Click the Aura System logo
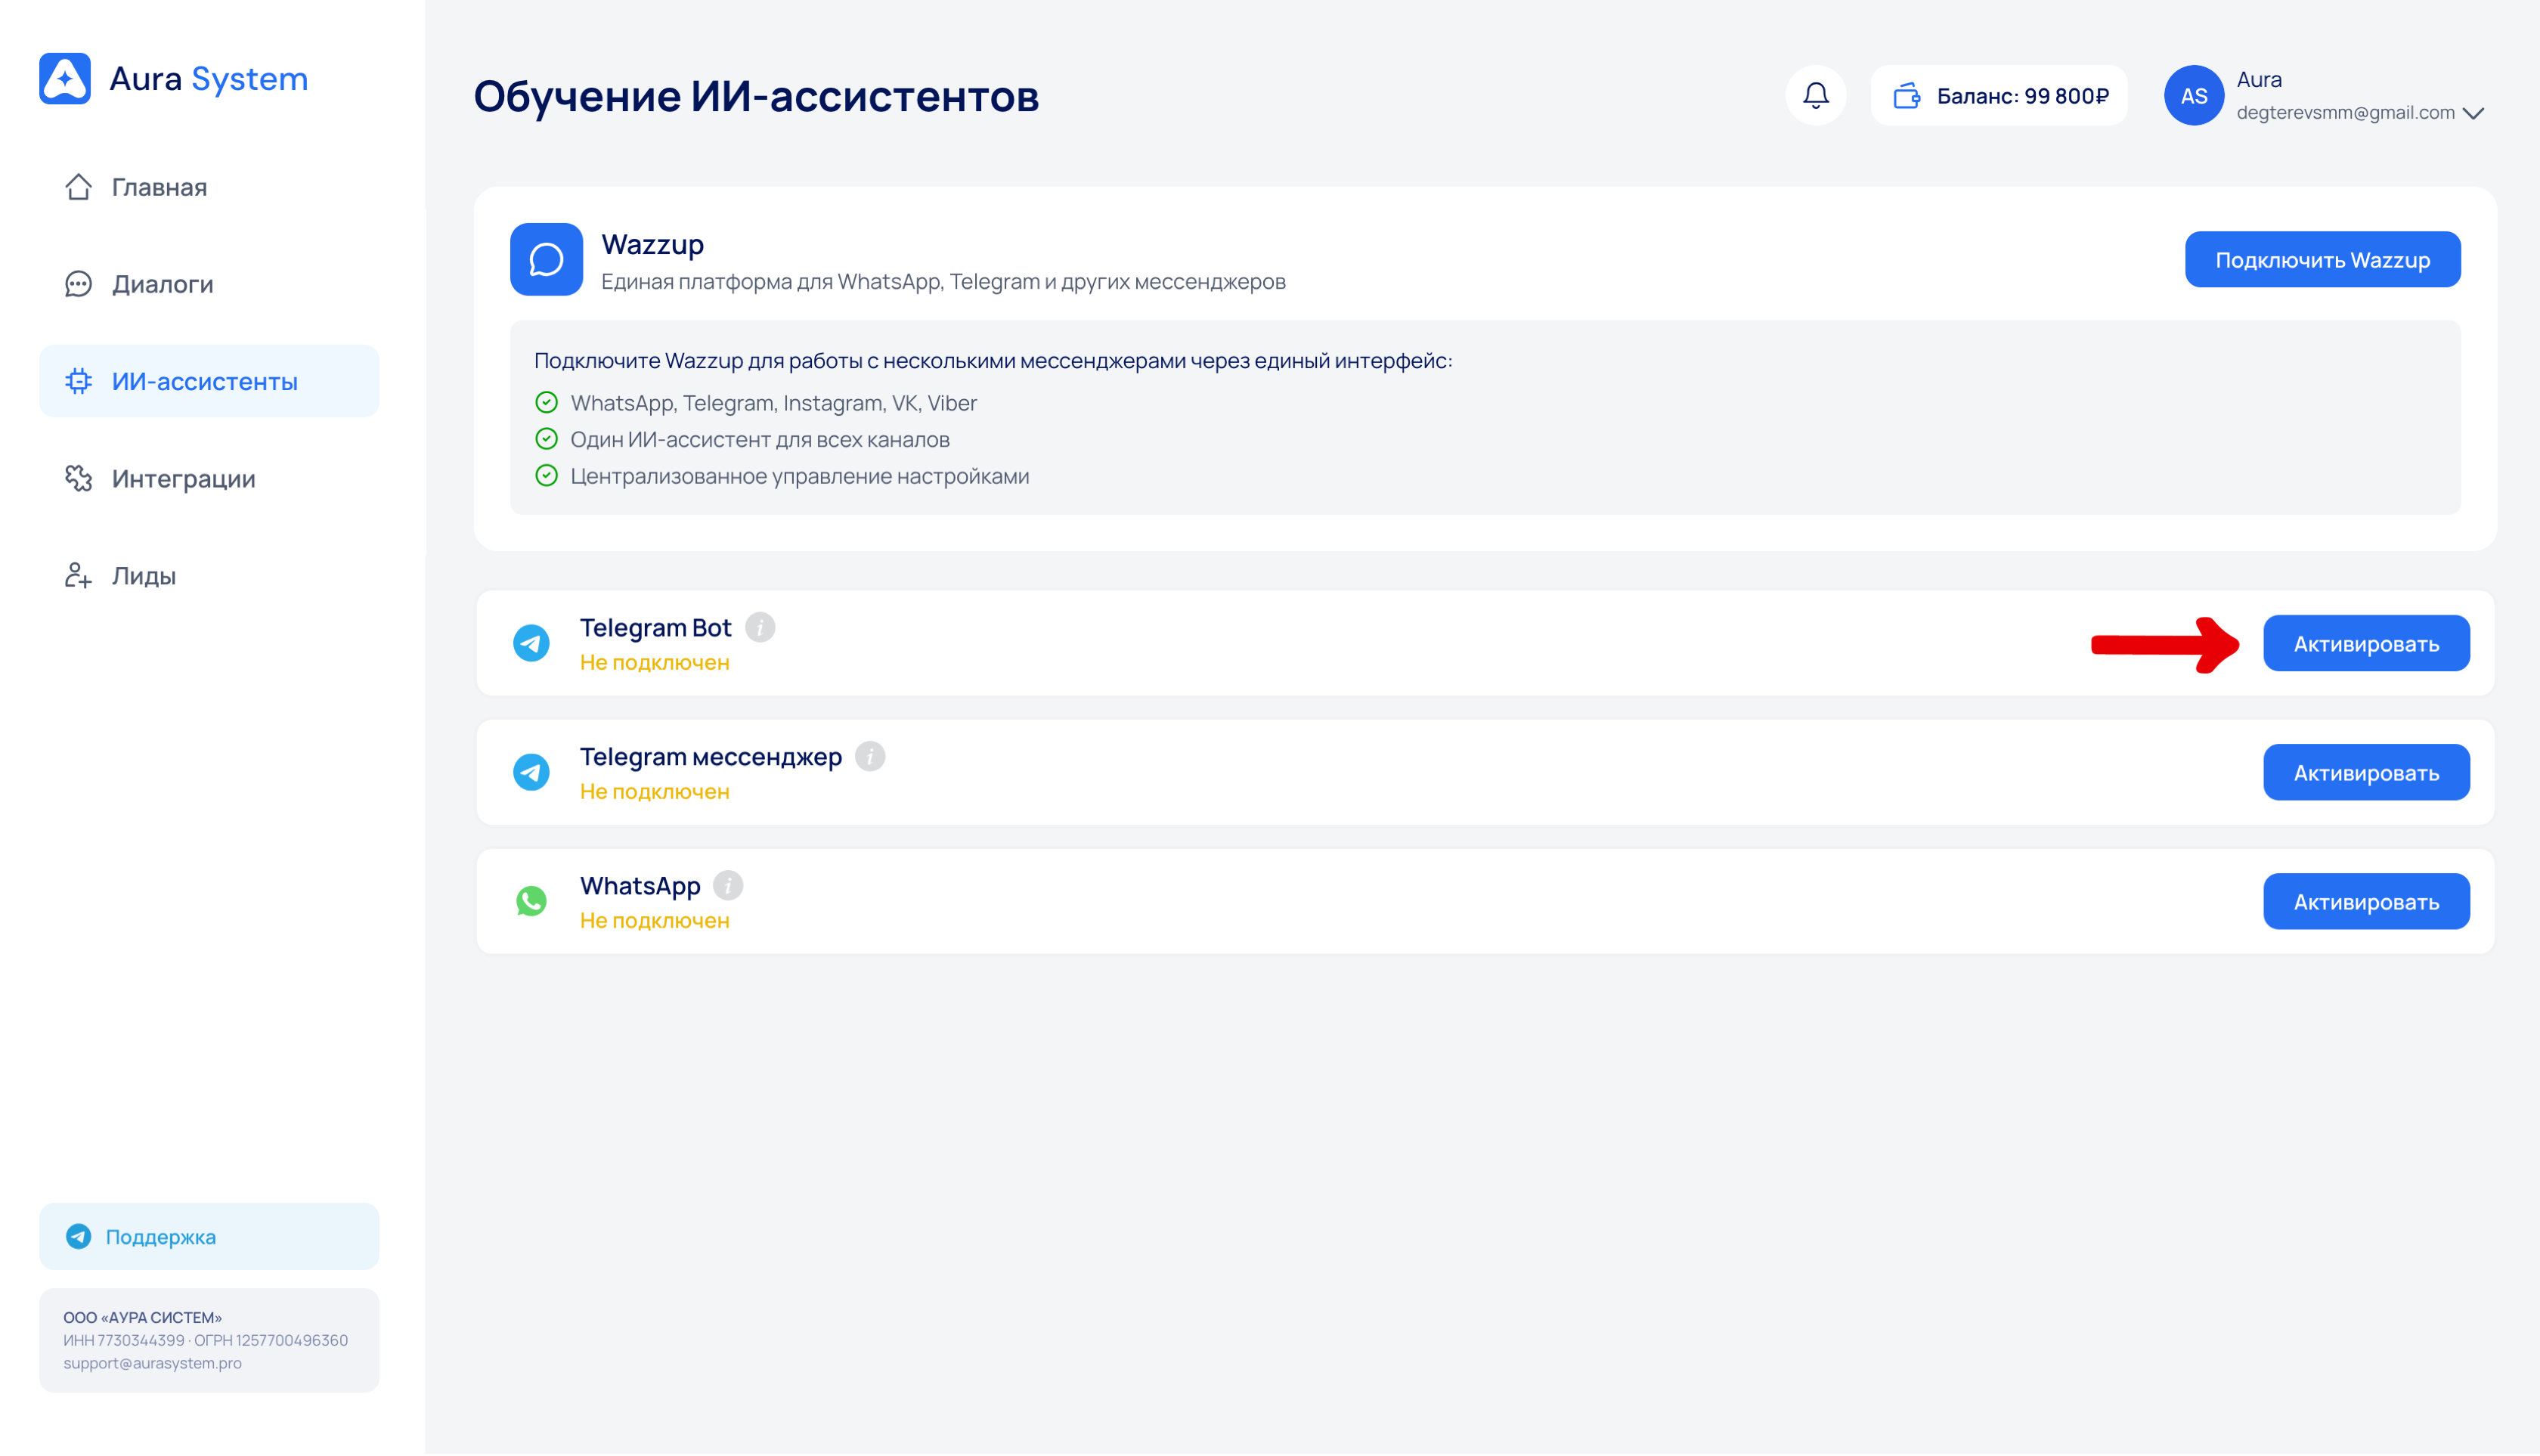2540x1456 pixels. click(x=65, y=79)
